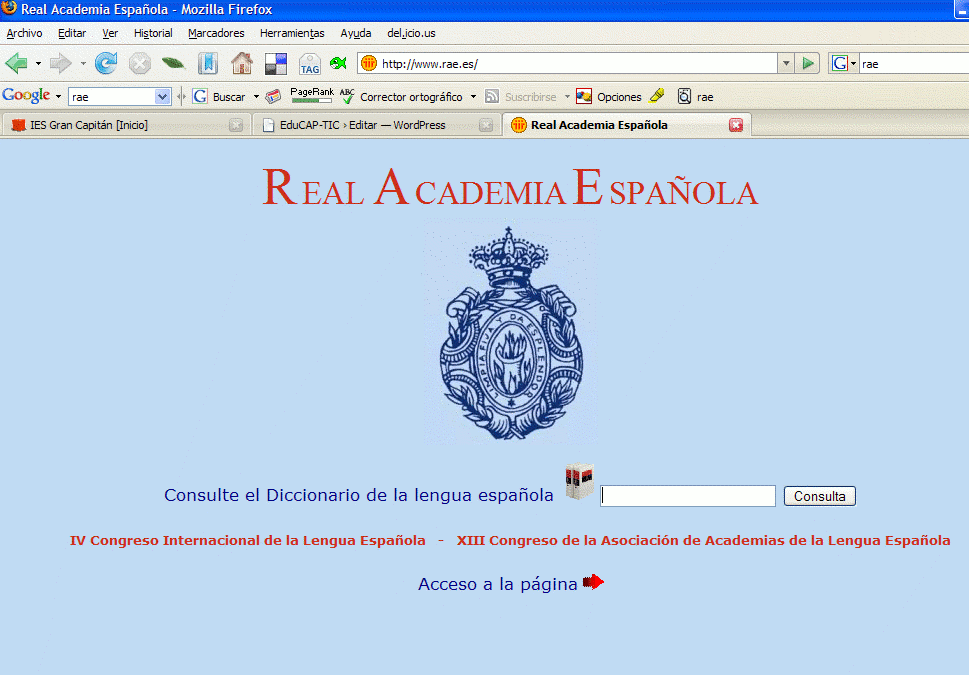Image resolution: width=969 pixels, height=675 pixels.
Task: Open the Corrector ortográfico dropdown arrow
Action: tap(473, 96)
